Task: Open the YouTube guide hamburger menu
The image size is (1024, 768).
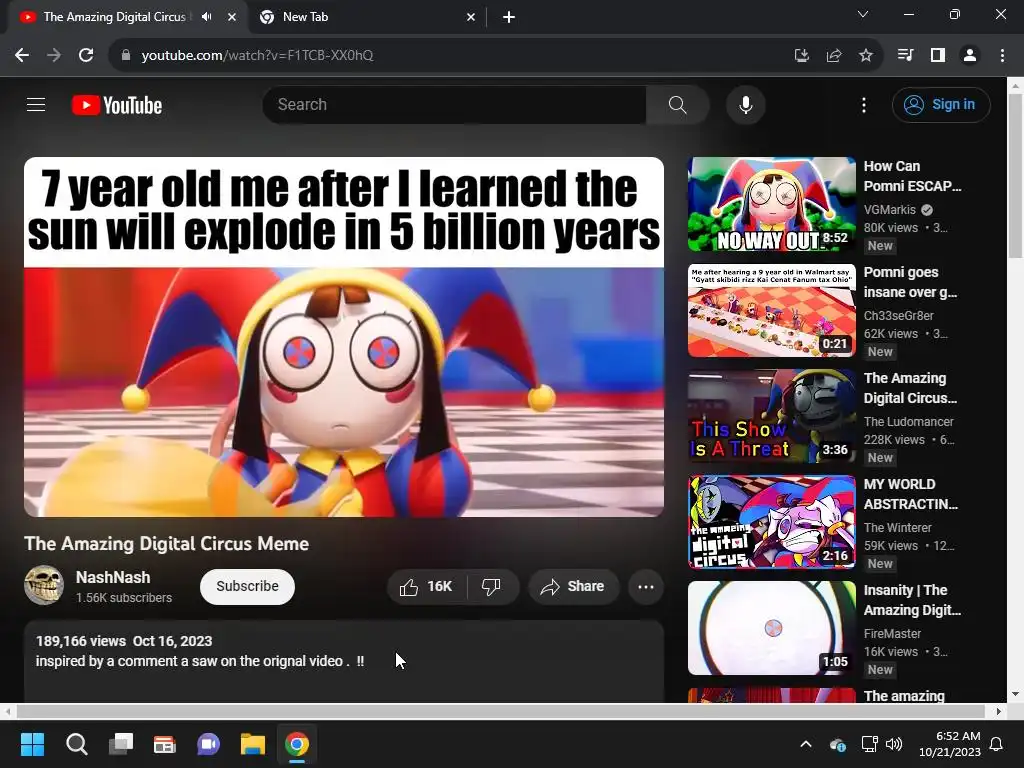Action: 36,104
